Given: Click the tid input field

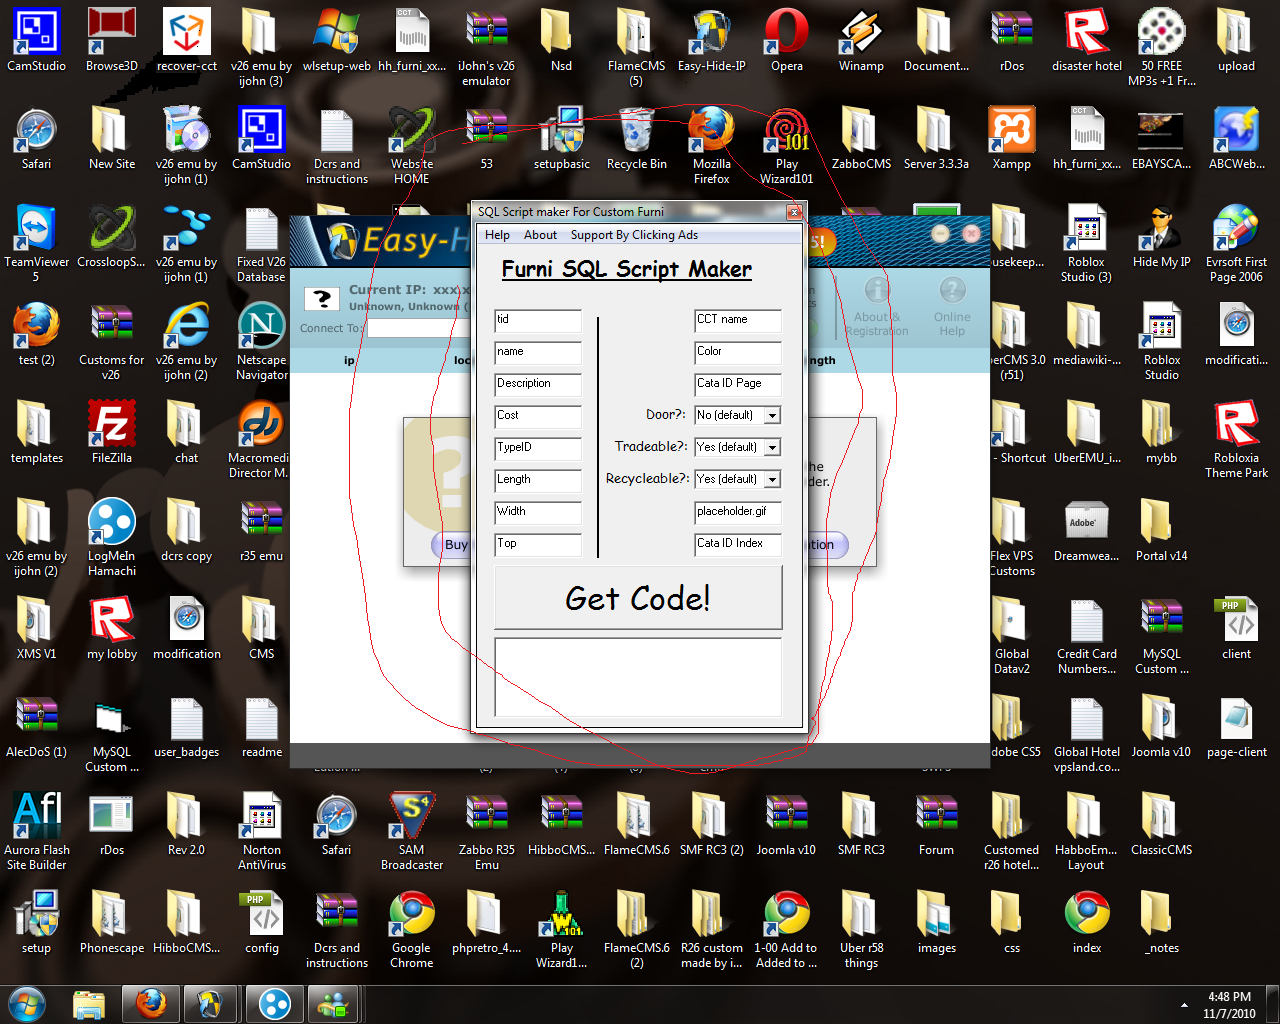Looking at the screenshot, I should 538,321.
